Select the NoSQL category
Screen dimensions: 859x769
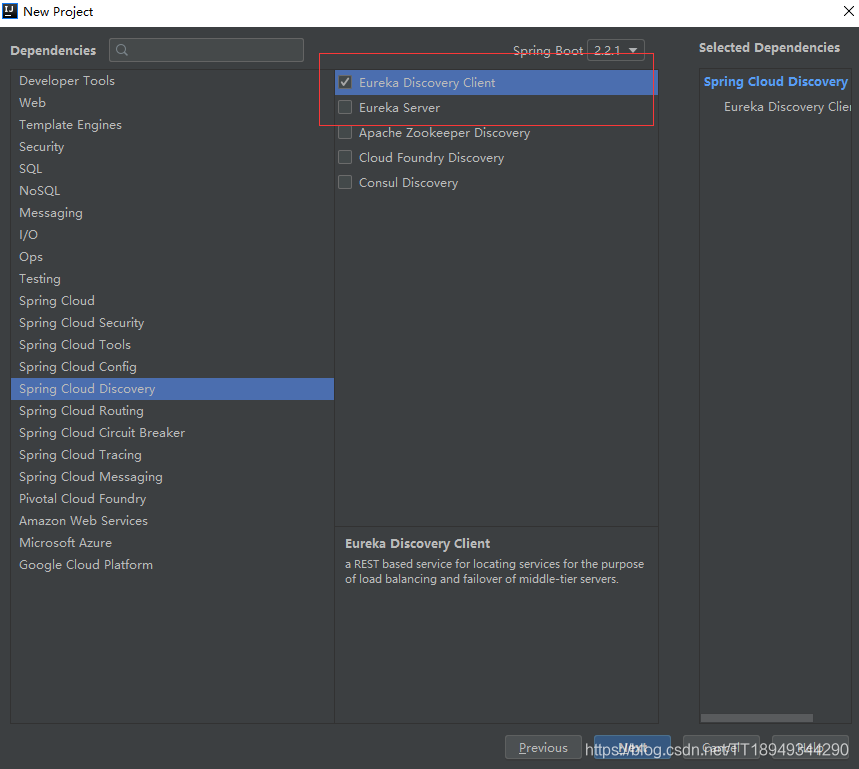click(172, 191)
